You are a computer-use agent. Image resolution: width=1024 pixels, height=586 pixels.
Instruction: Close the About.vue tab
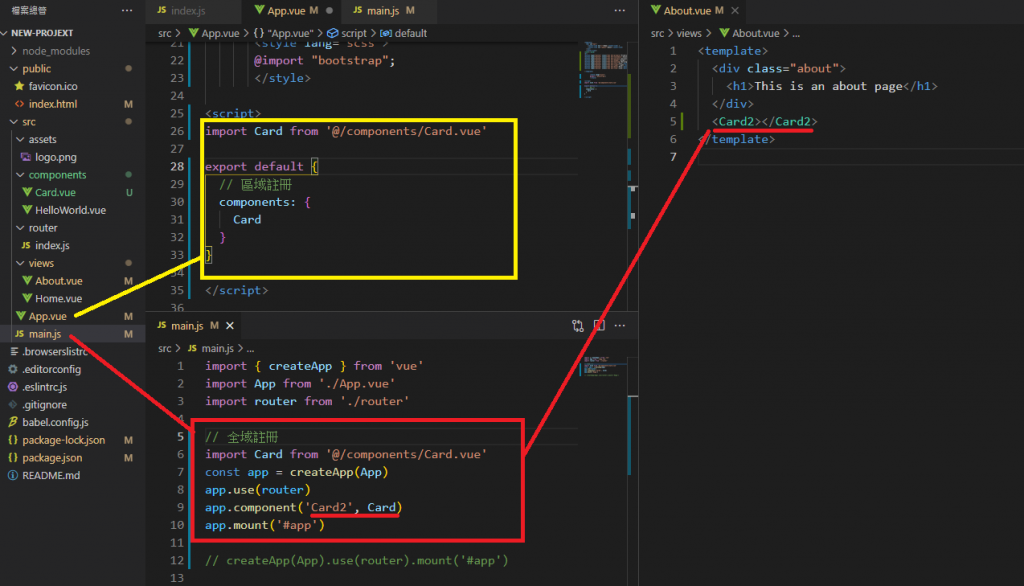click(735, 10)
